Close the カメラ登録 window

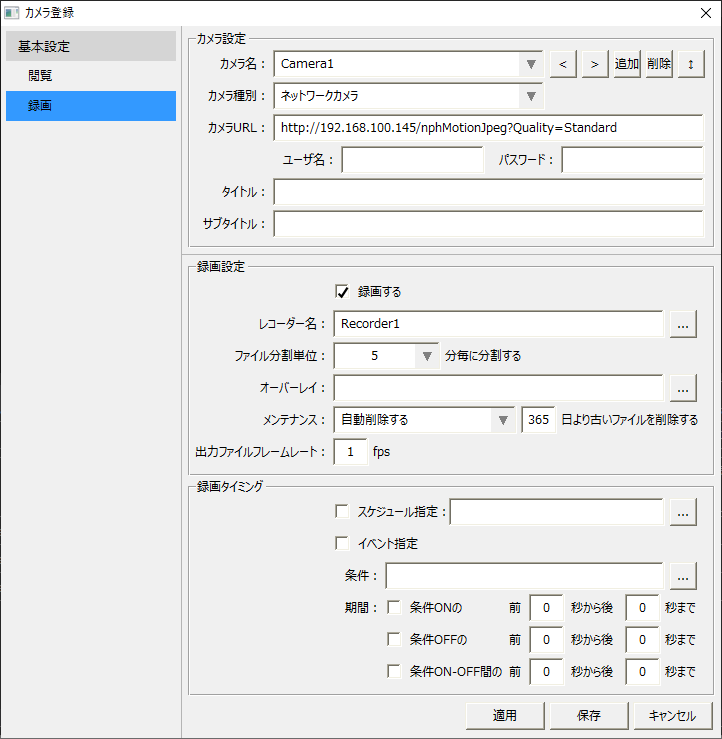[706, 13]
